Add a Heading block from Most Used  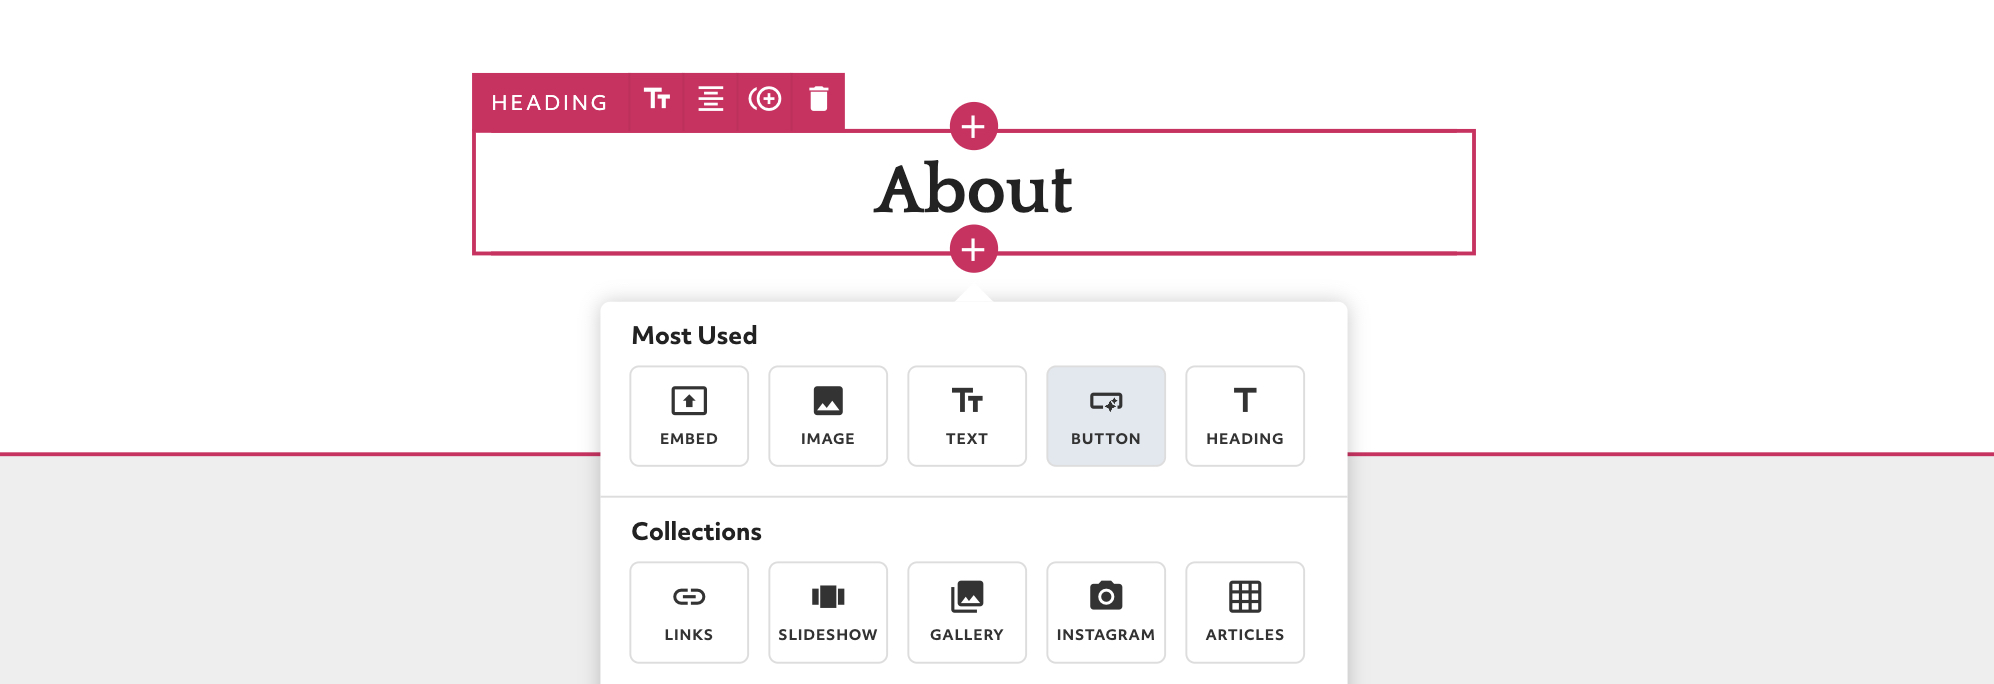click(x=1244, y=416)
